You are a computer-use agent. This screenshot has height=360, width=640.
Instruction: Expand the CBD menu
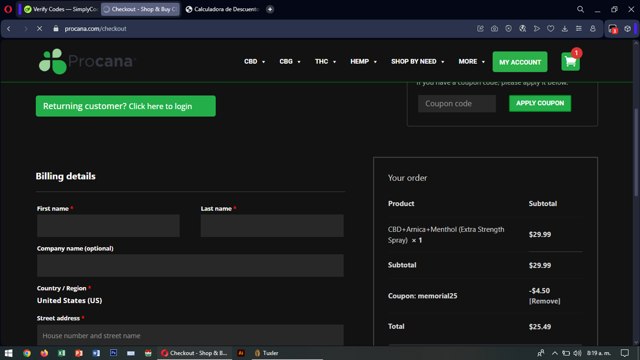coord(254,62)
